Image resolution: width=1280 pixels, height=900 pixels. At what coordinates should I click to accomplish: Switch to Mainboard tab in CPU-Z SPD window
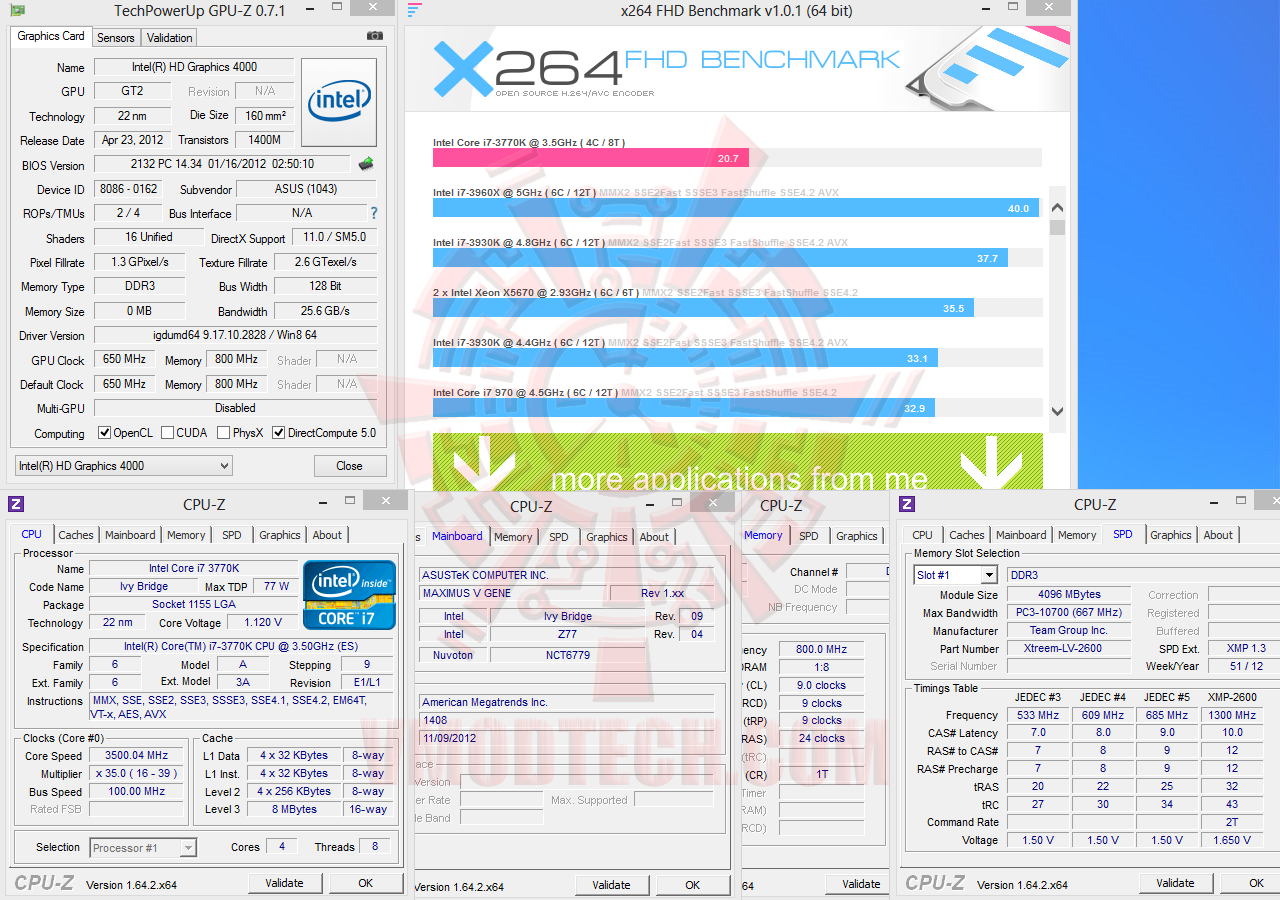(1021, 535)
